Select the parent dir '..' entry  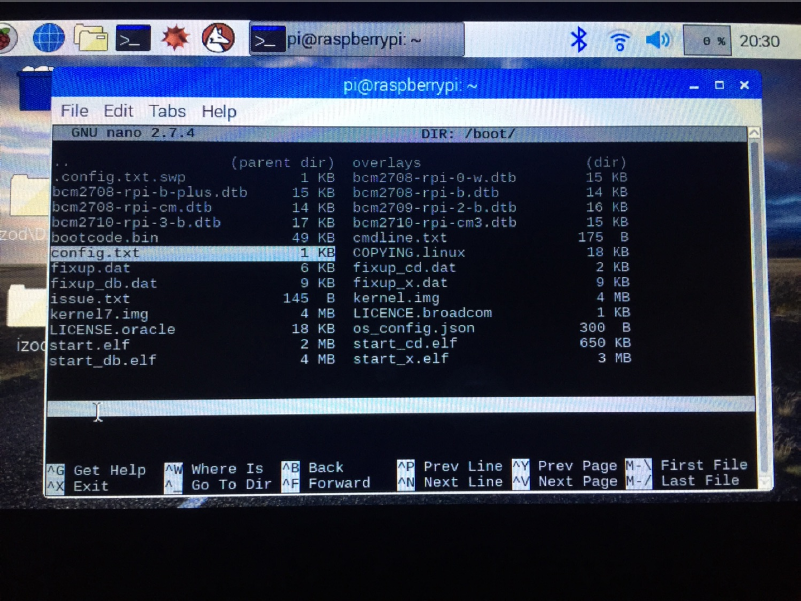coord(193,163)
